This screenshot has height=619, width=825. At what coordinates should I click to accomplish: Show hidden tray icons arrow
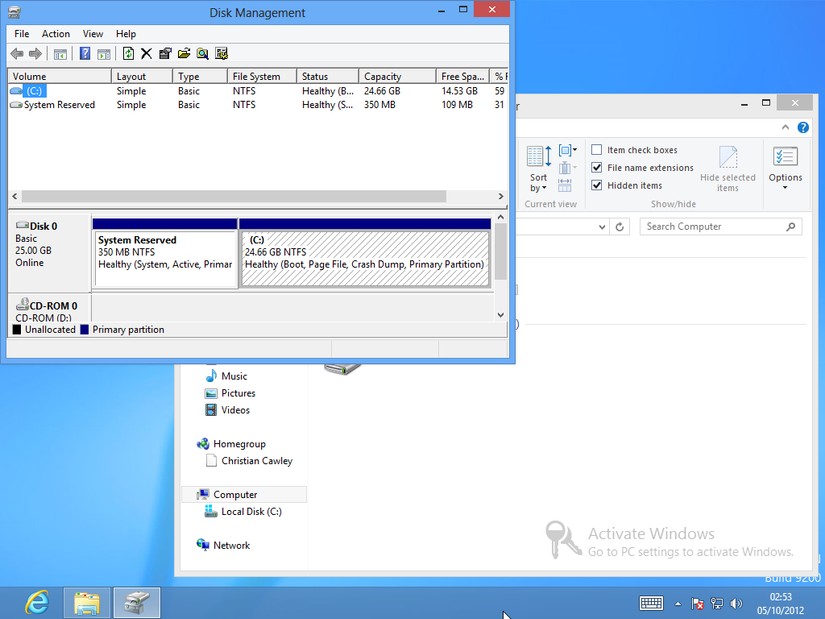[x=678, y=604]
